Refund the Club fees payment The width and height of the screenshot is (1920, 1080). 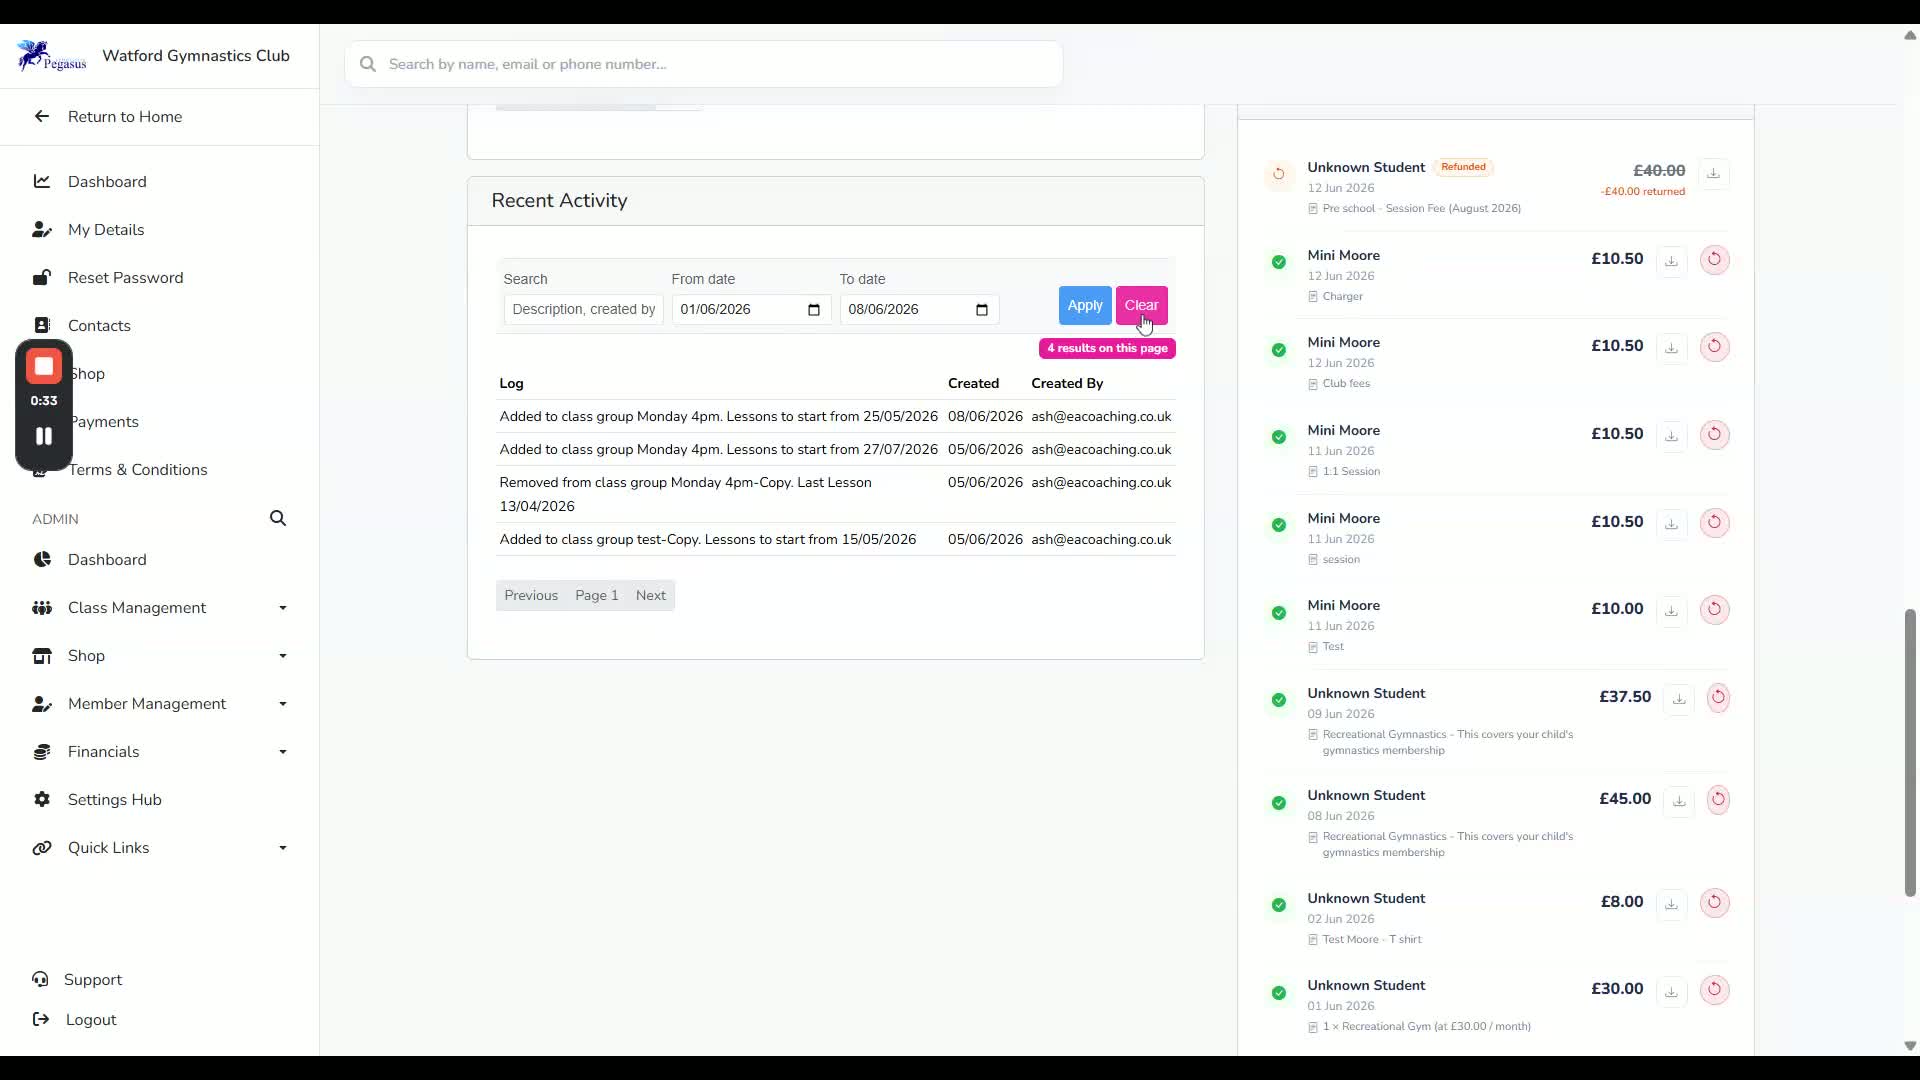coord(1714,347)
